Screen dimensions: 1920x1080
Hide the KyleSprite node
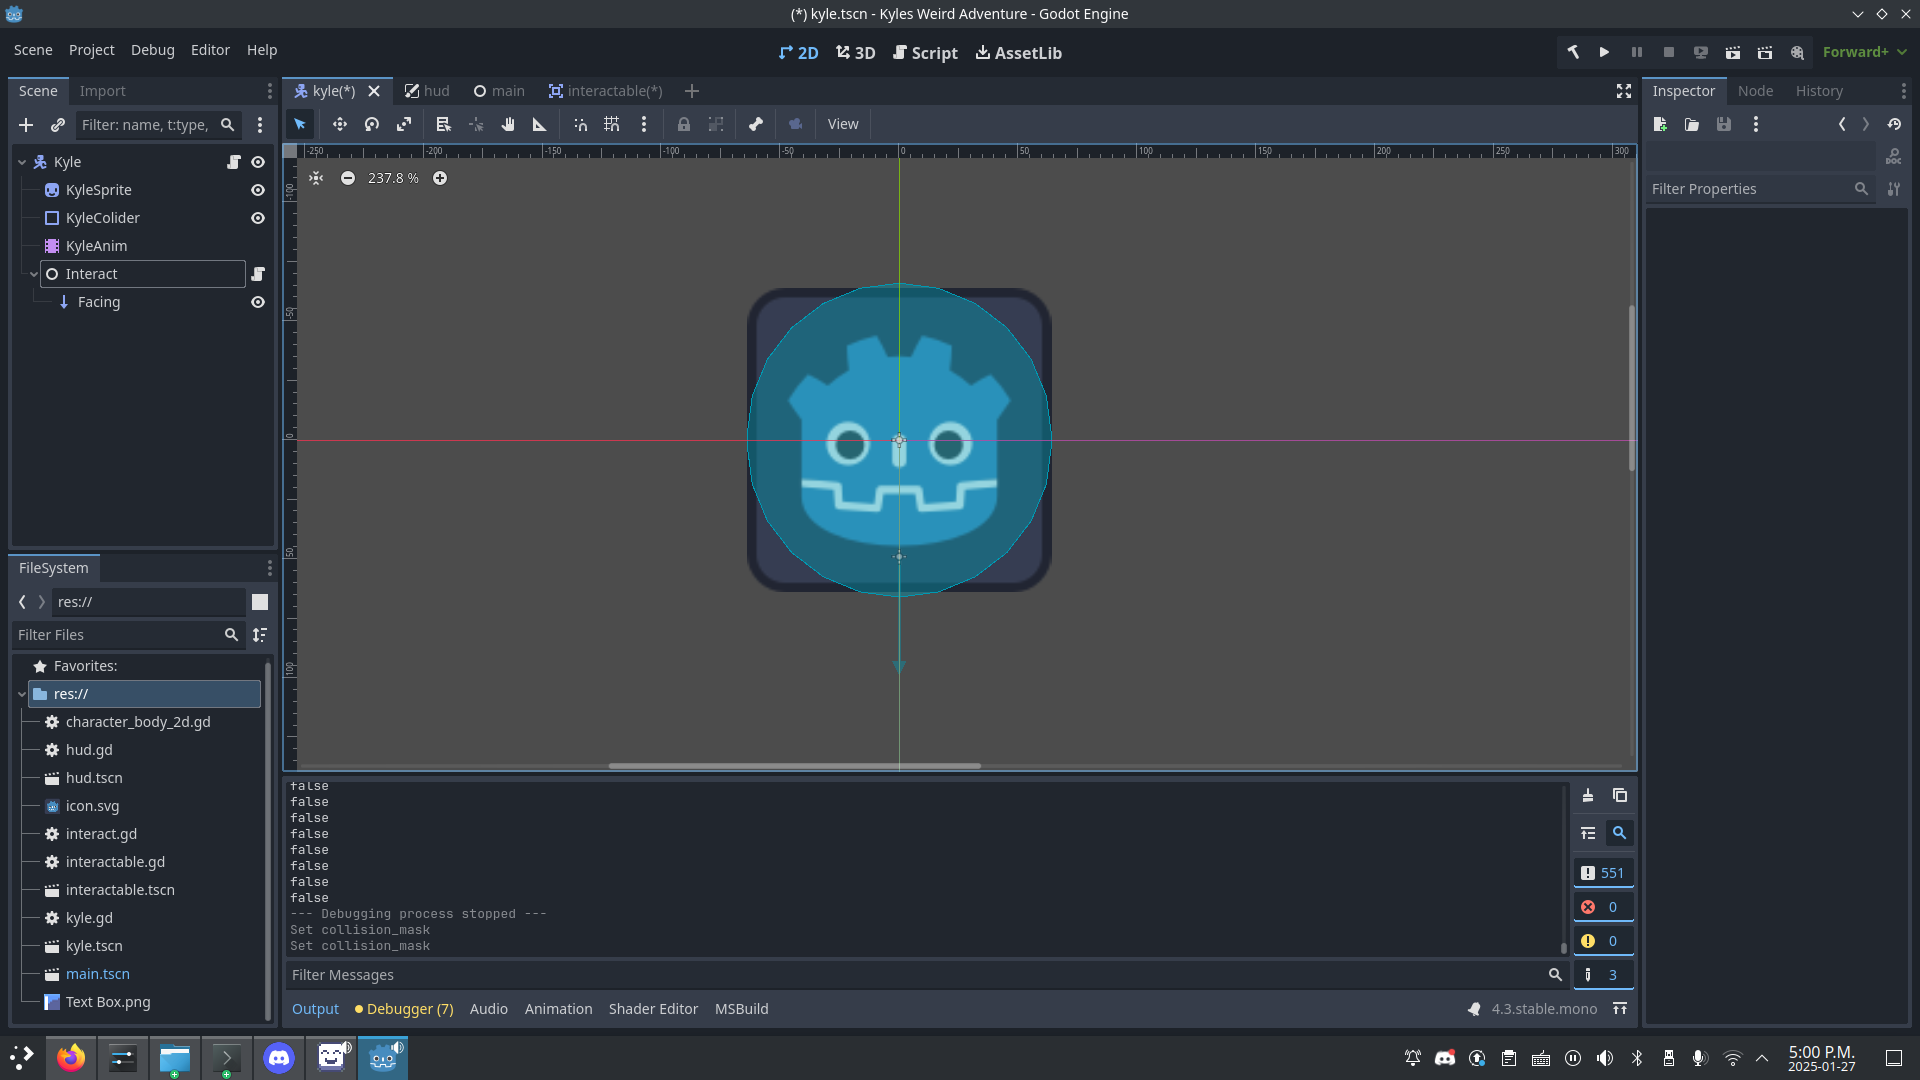click(x=258, y=190)
